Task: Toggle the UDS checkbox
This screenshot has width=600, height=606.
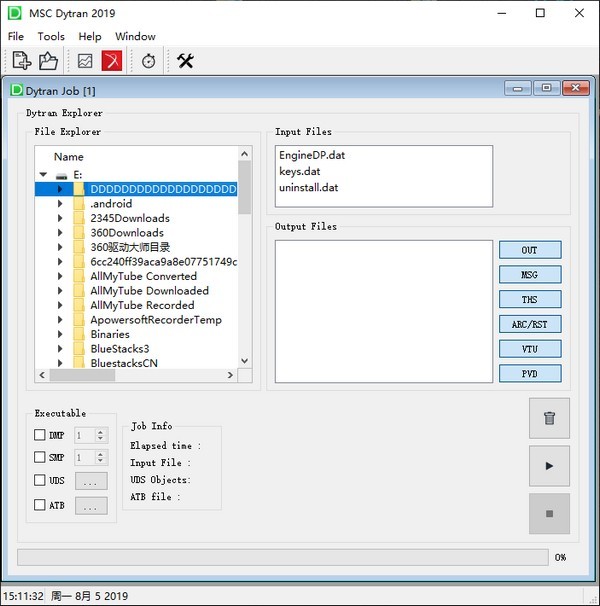Action: point(39,480)
